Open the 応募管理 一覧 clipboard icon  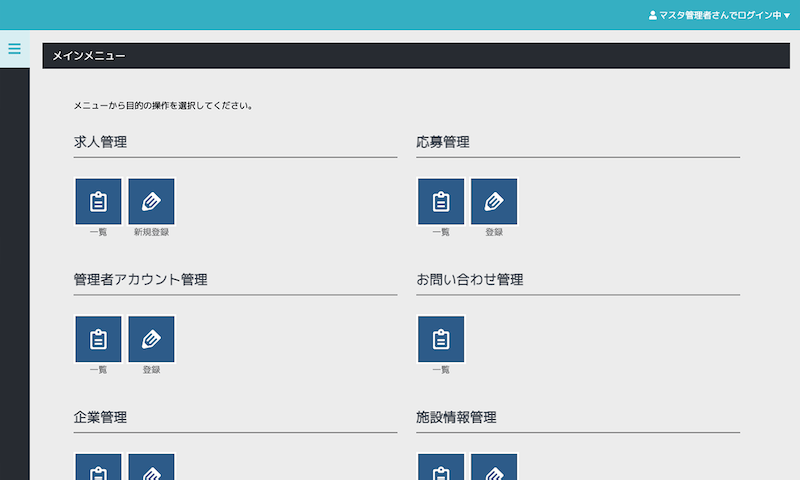point(441,201)
